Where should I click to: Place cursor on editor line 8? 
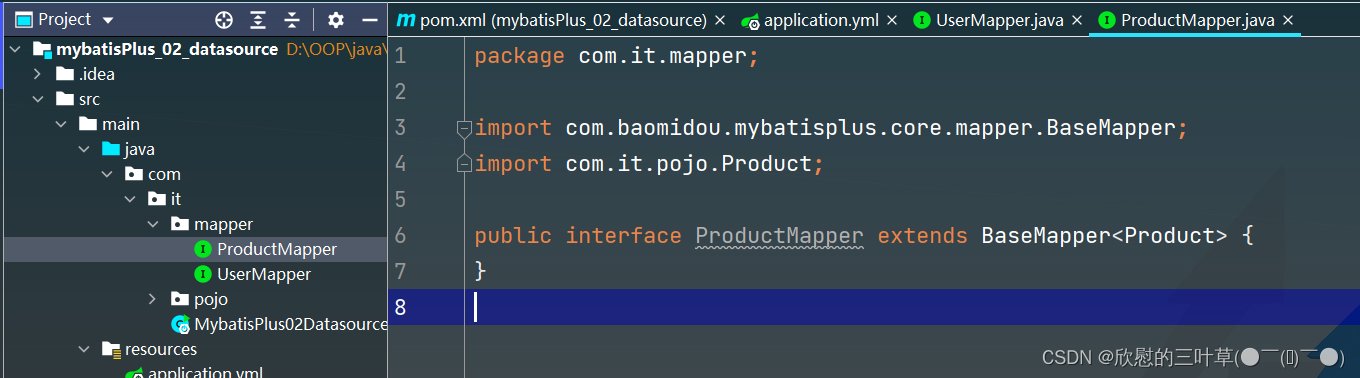point(874,307)
